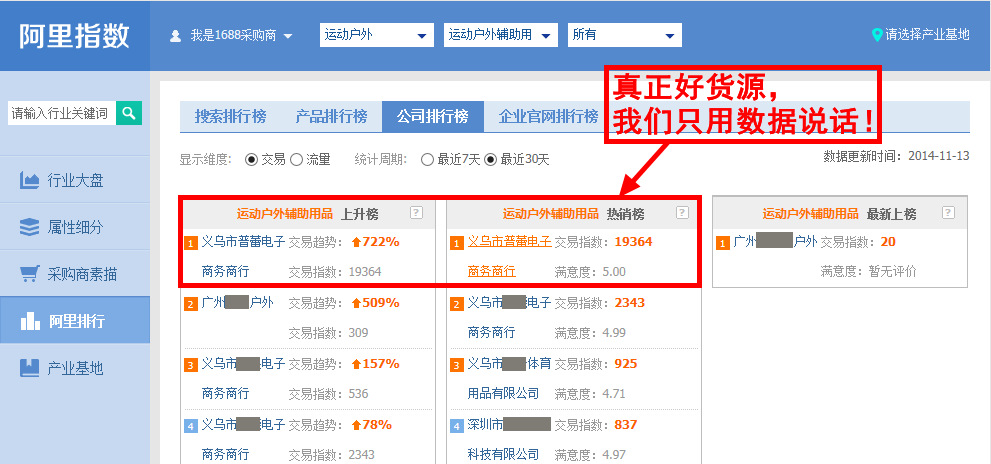The image size is (991, 464).
Task: Click the green search magnifier button
Action: (x=129, y=113)
